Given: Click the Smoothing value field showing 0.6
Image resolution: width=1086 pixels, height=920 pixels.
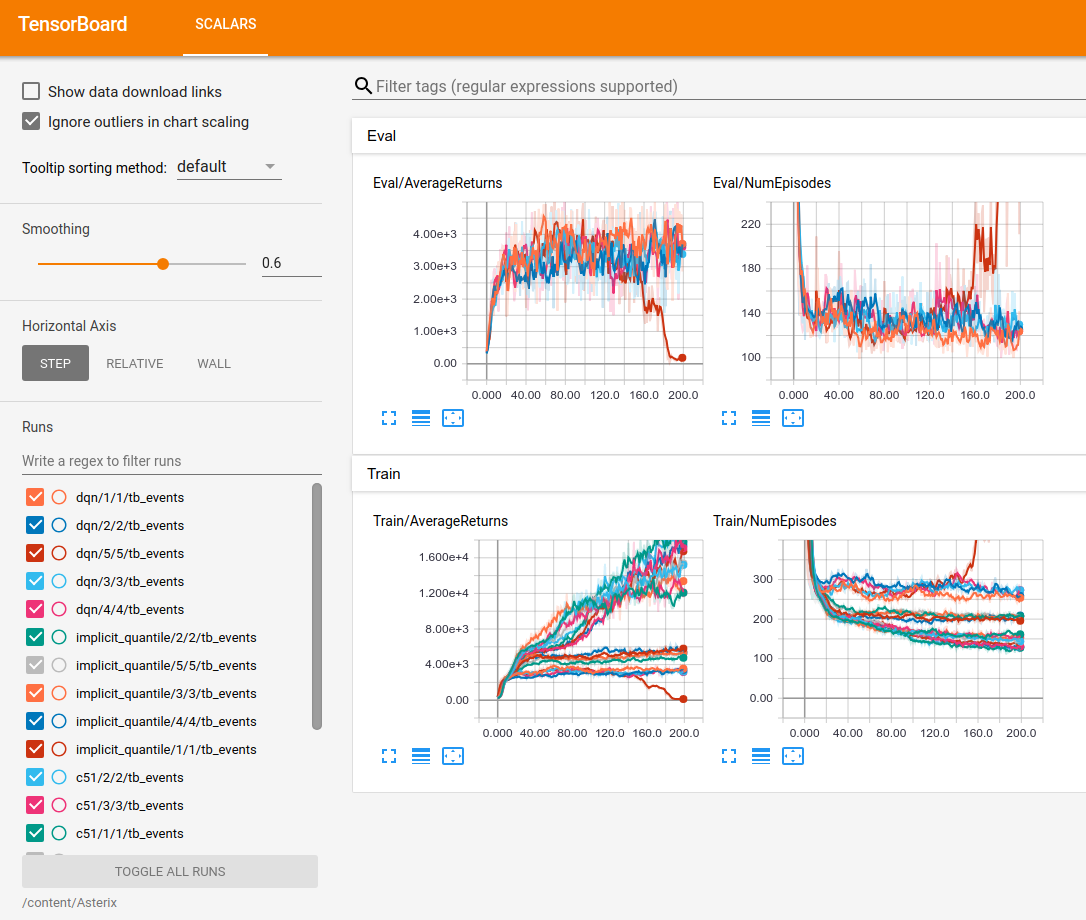Looking at the screenshot, I should pyautogui.click(x=292, y=263).
